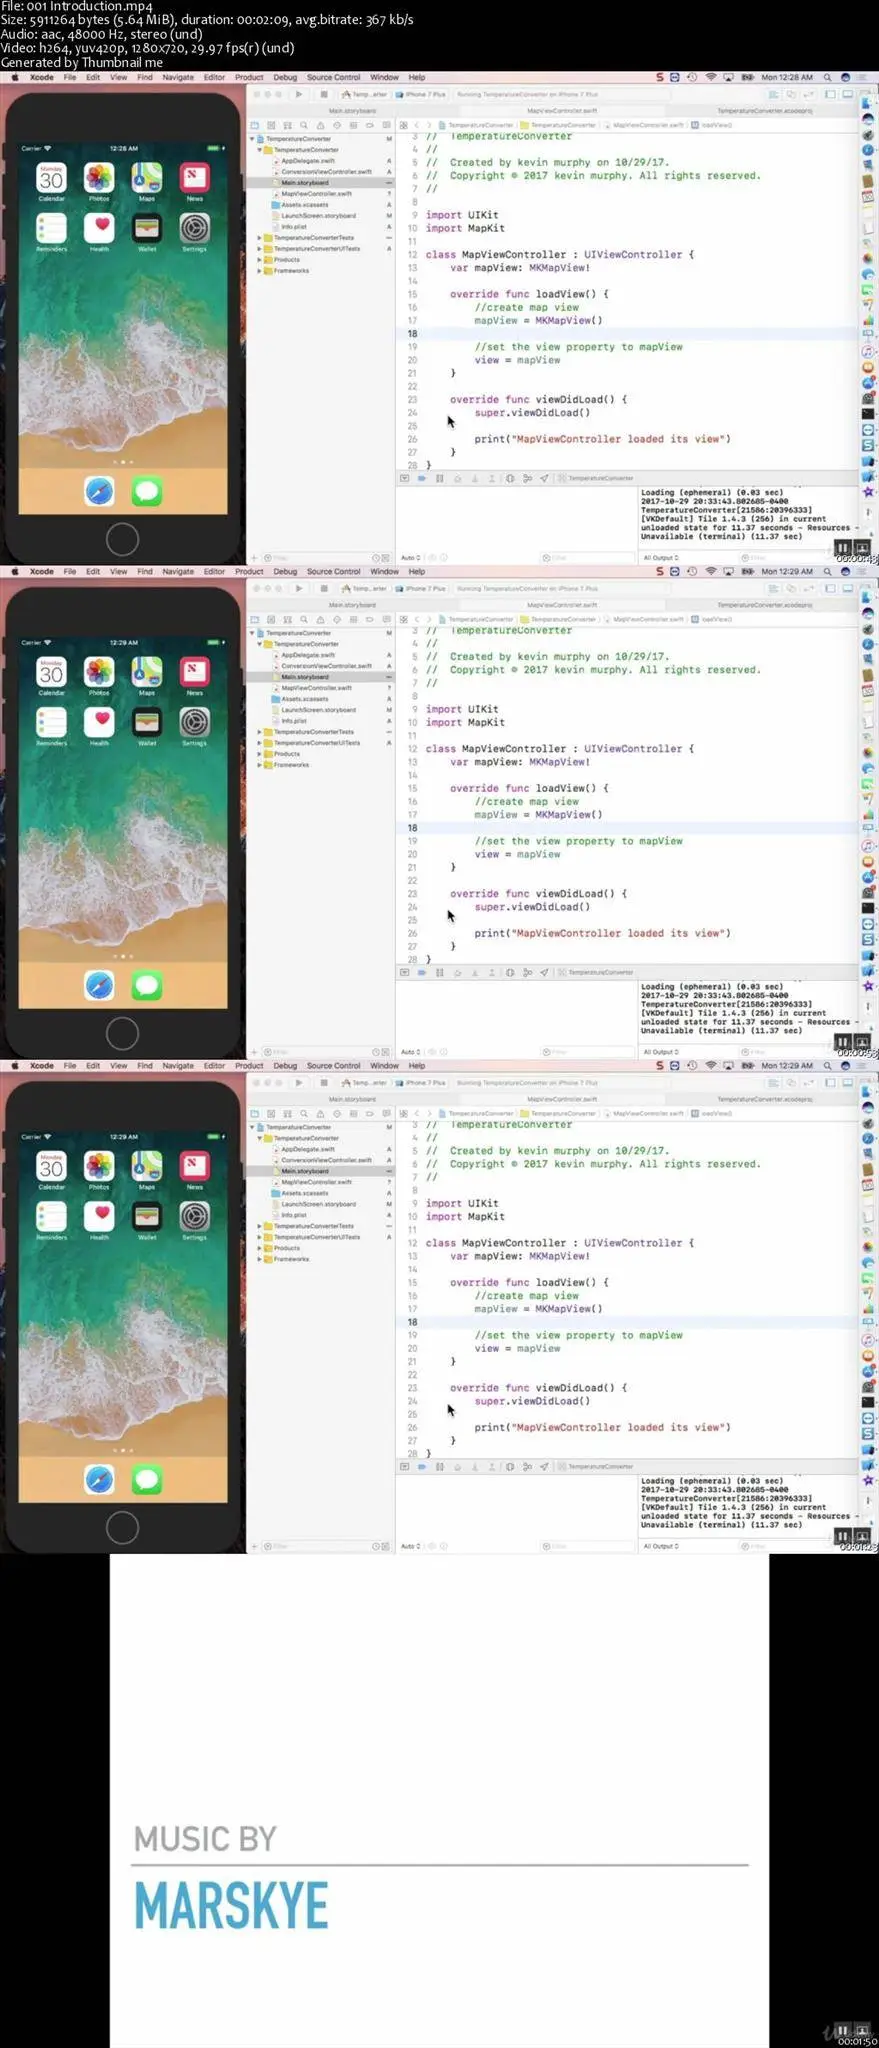Open Calendar app in the 12:28 AM simulator frame
The image size is (879, 2048).
tap(51, 178)
